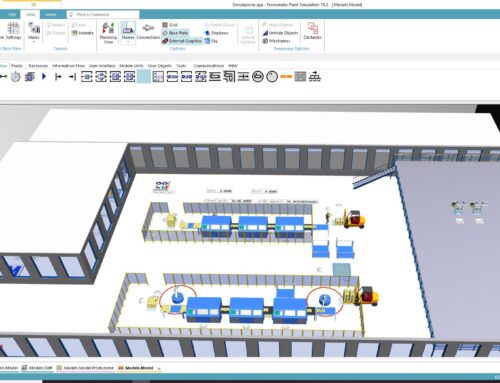Select the PlaceBuffer object icon
The height and width of the screenshot is (383, 500).
[186, 77]
